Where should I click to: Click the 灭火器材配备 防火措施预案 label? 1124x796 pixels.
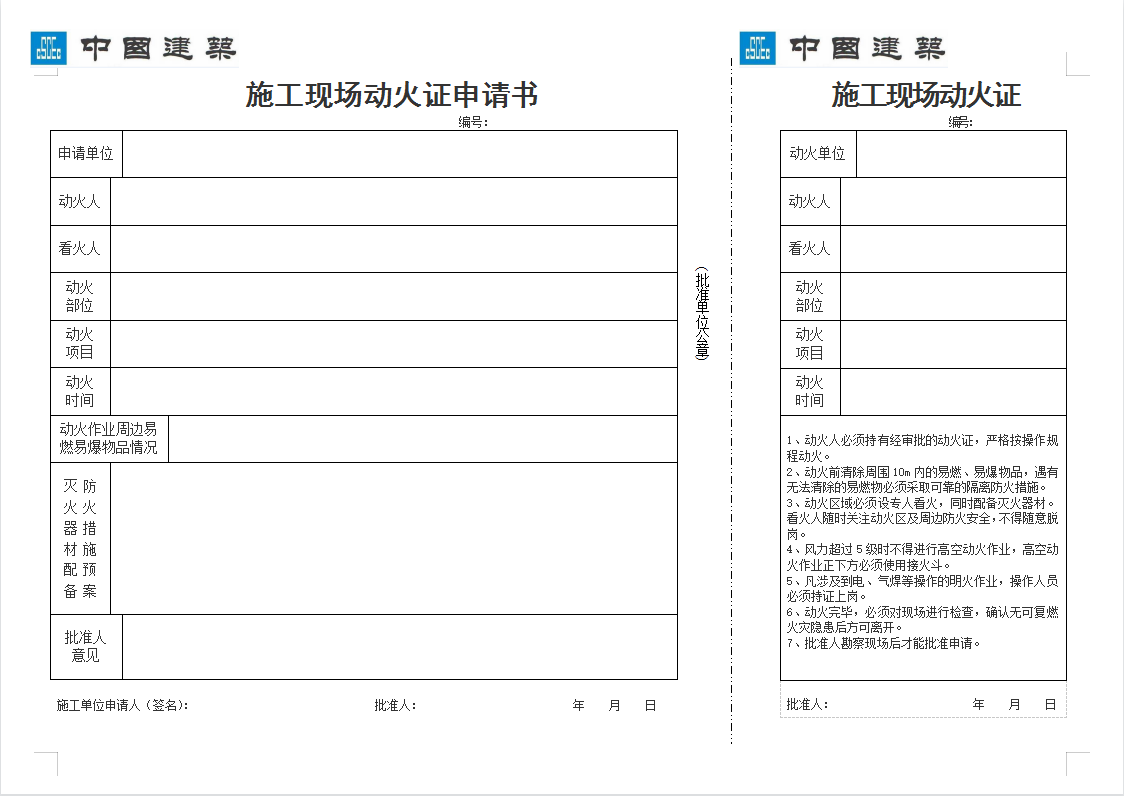coord(80,539)
